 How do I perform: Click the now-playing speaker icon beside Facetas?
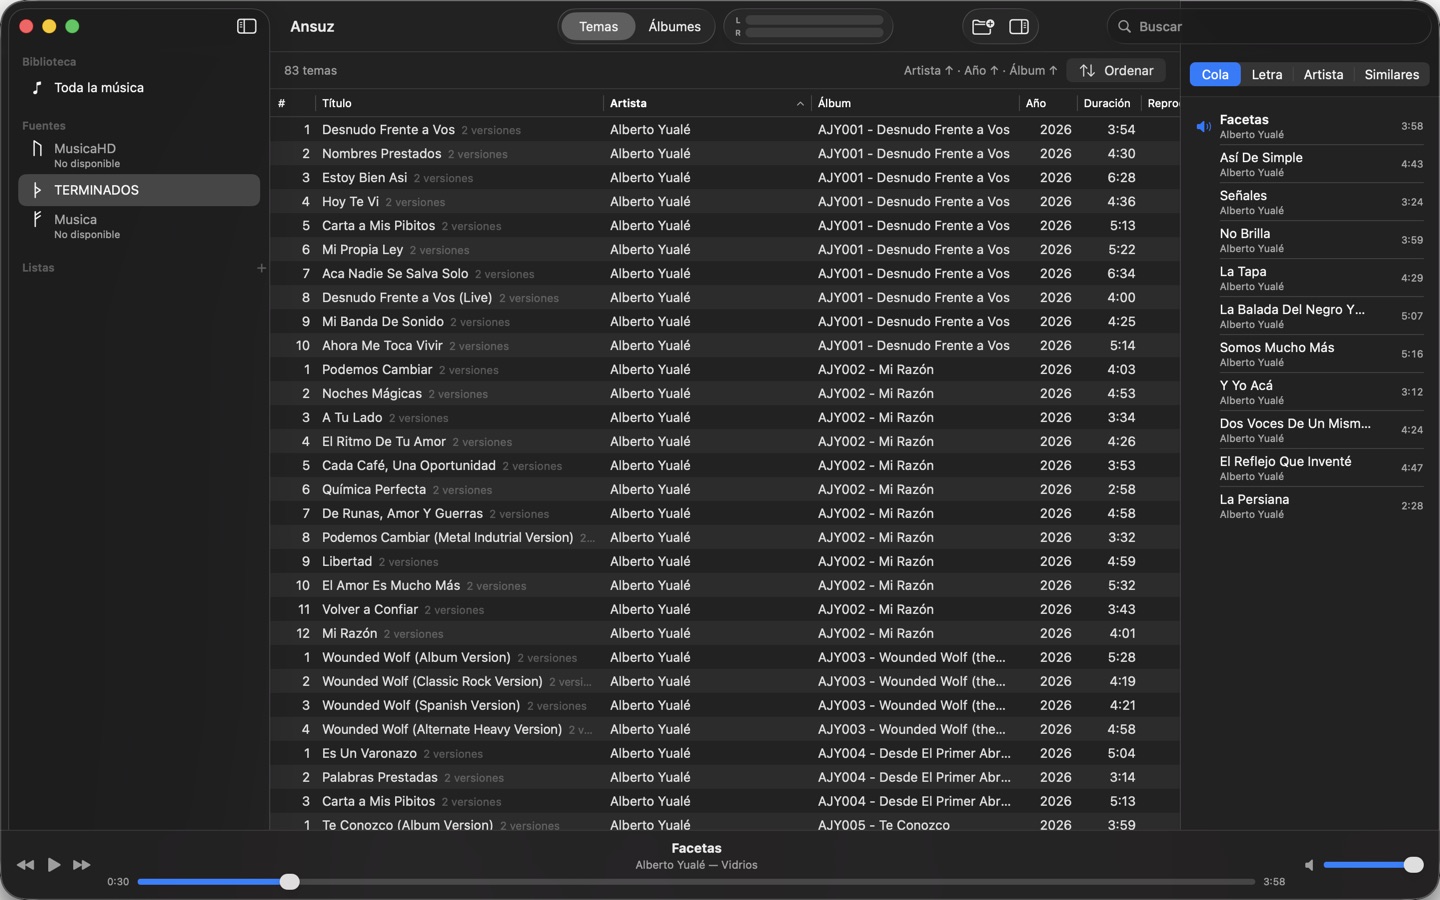coord(1204,127)
